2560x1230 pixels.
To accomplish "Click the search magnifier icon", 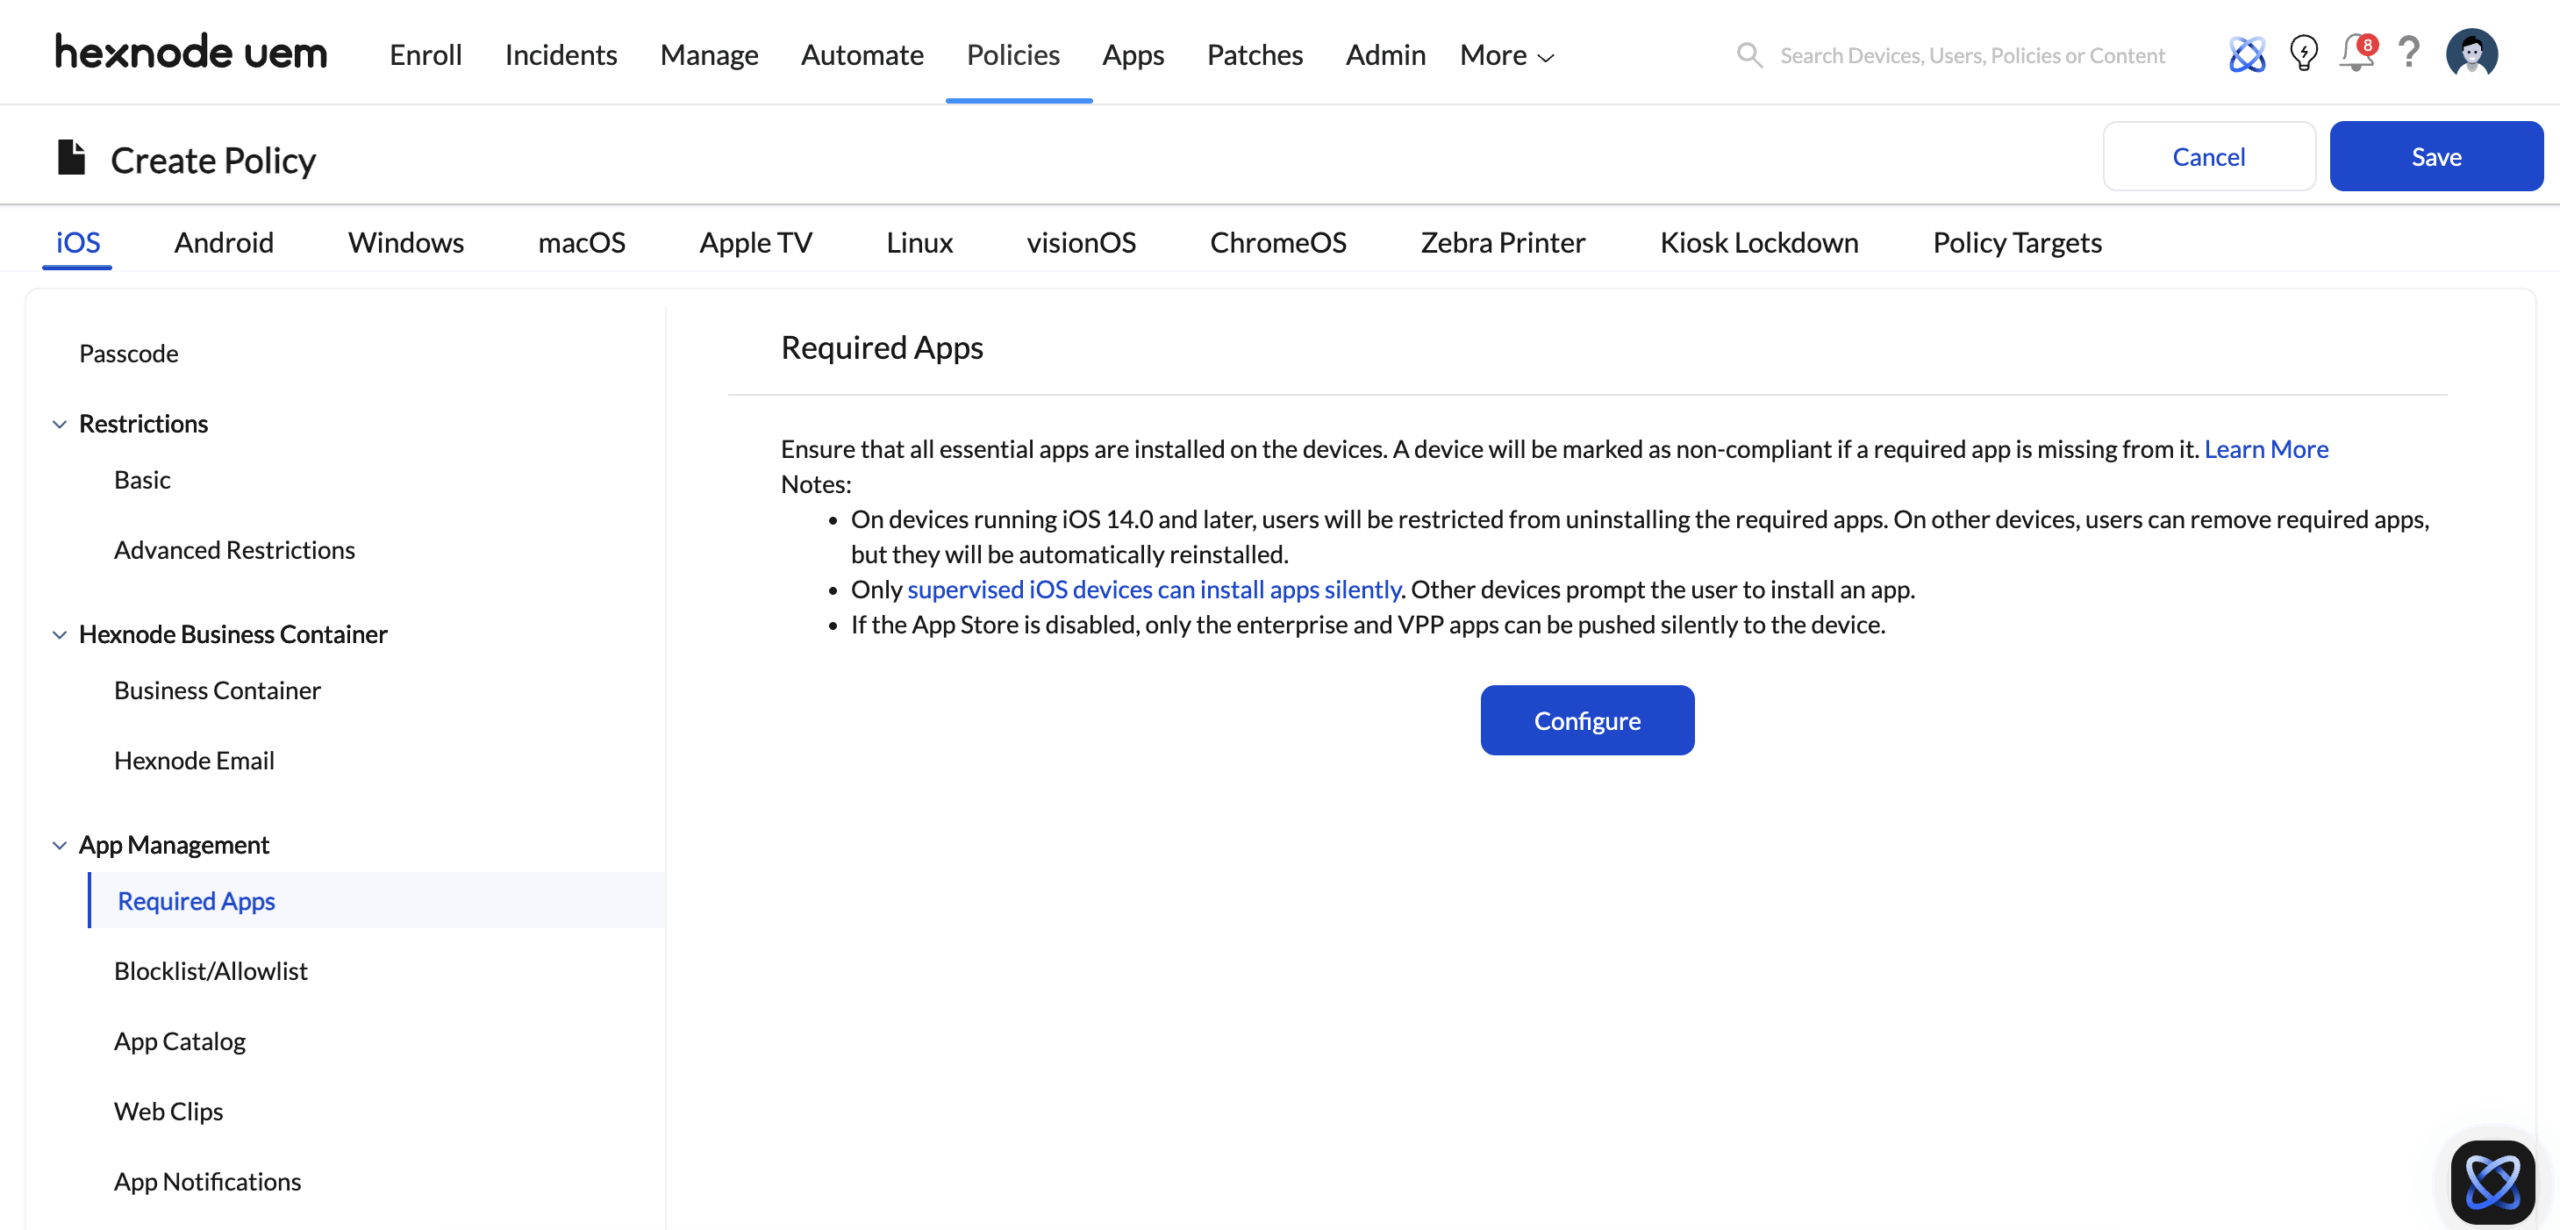I will tap(1749, 55).
